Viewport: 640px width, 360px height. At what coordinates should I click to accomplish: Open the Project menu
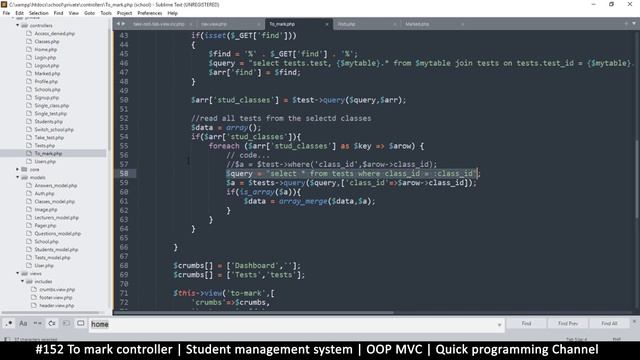click(124, 13)
